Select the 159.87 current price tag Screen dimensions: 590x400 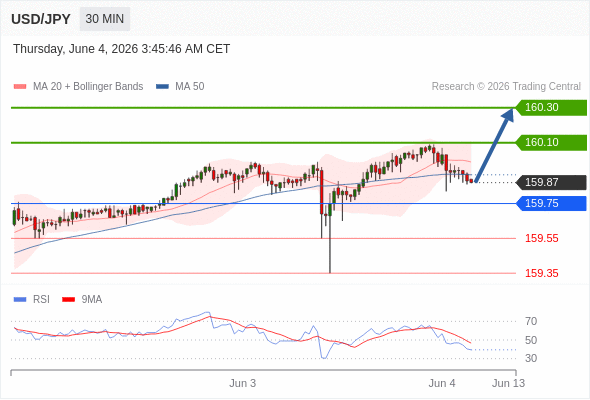[551, 183]
